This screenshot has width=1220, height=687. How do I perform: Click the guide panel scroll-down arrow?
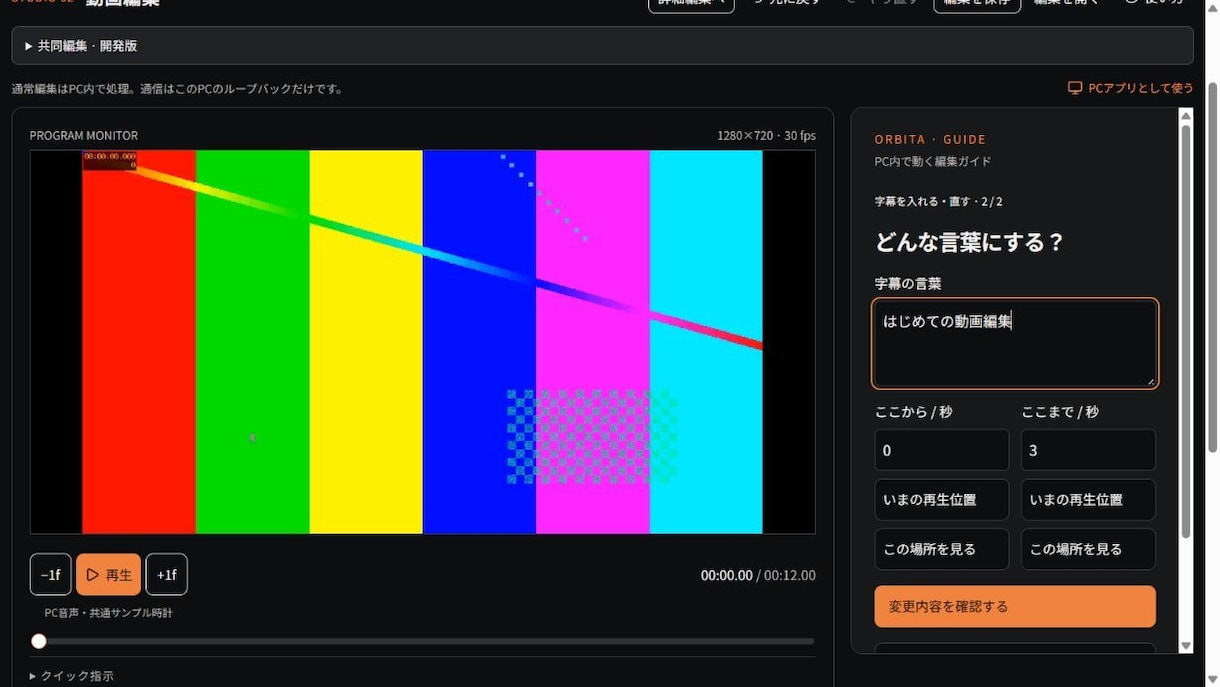coord(1186,646)
